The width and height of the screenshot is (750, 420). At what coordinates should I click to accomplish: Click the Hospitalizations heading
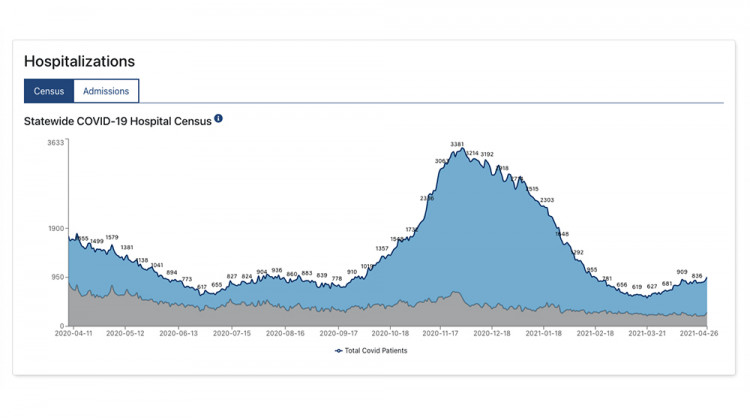(x=79, y=61)
